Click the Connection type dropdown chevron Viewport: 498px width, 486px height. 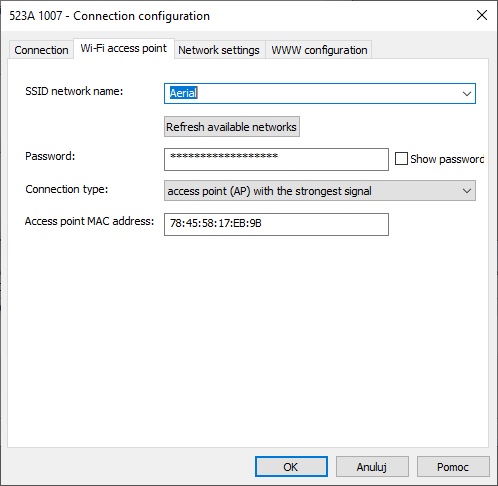pos(467,191)
